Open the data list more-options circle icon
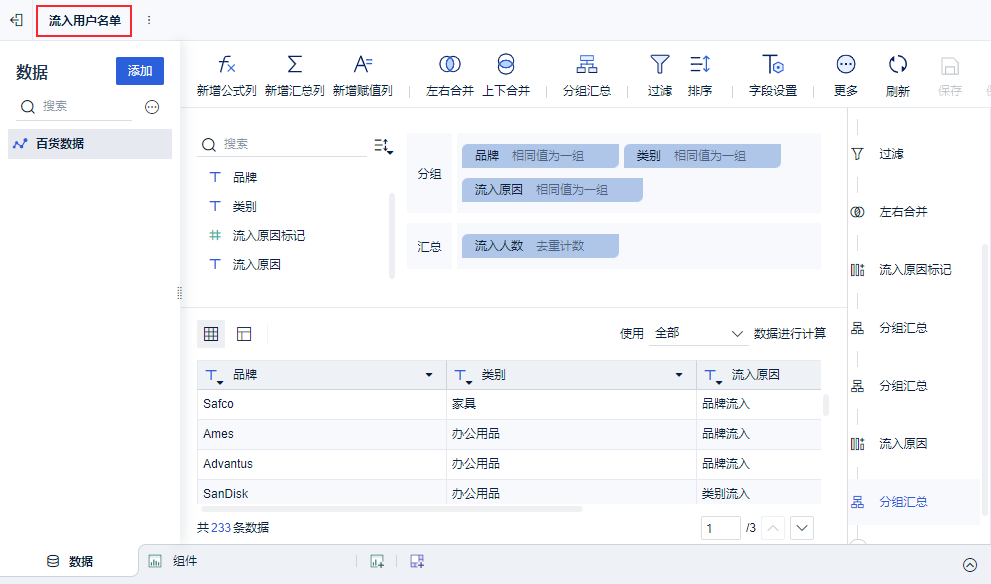The image size is (991, 584). coord(152,107)
